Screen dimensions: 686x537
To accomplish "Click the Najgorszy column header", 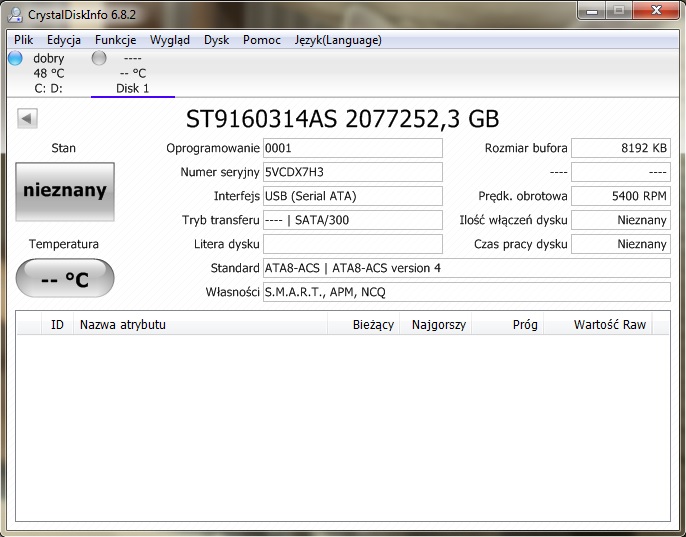I will click(436, 325).
